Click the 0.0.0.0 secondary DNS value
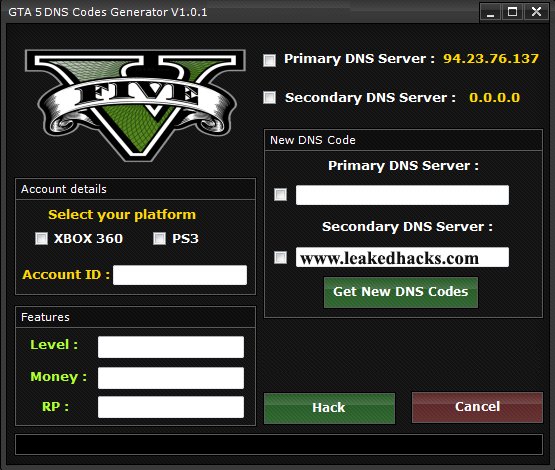Screen dimensions: 555x470 click(494, 98)
